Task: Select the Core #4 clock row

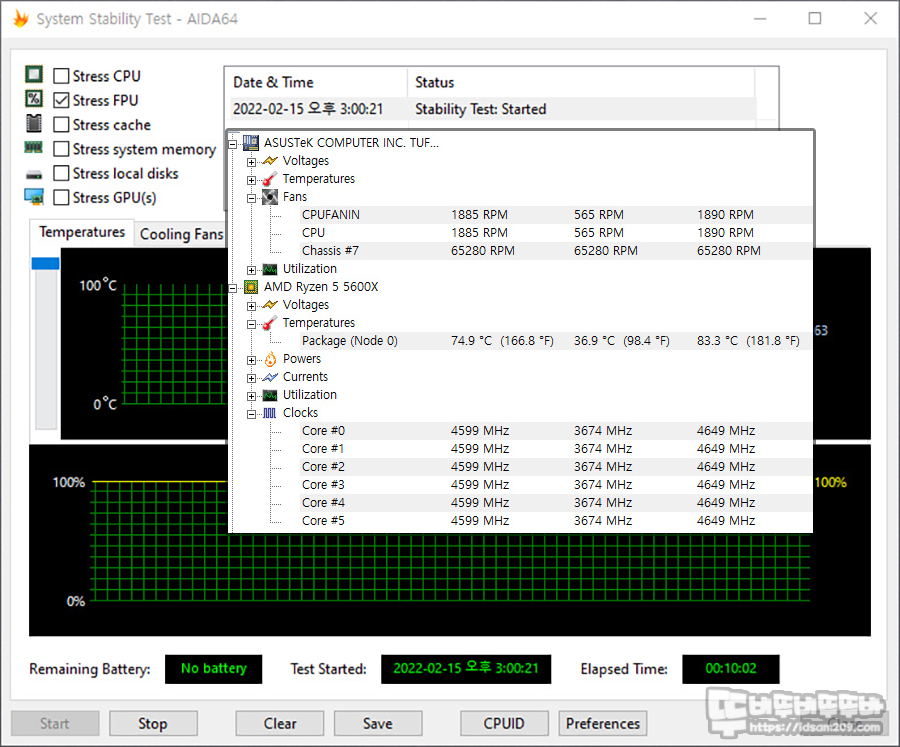Action: coord(554,503)
